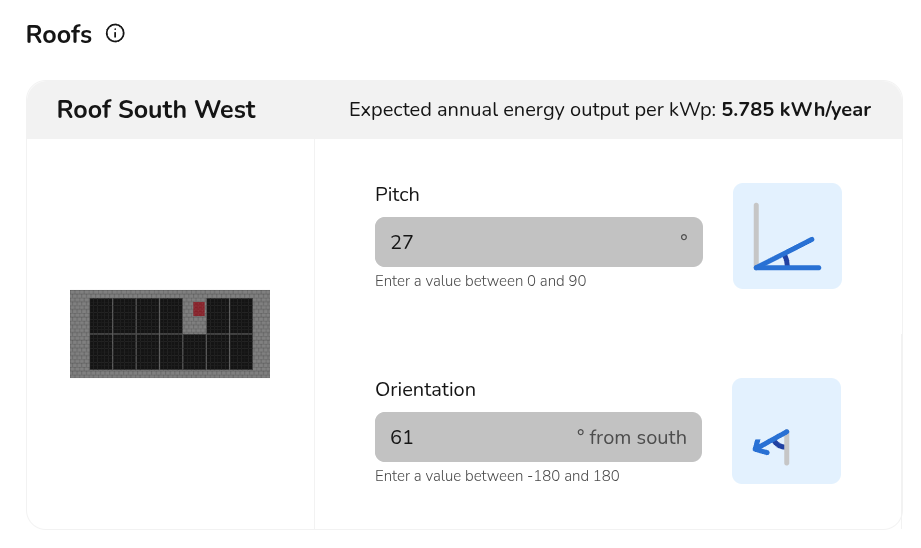Click the '° from south' suffix text
Viewport: 921px width, 548px height.
[x=631, y=437]
